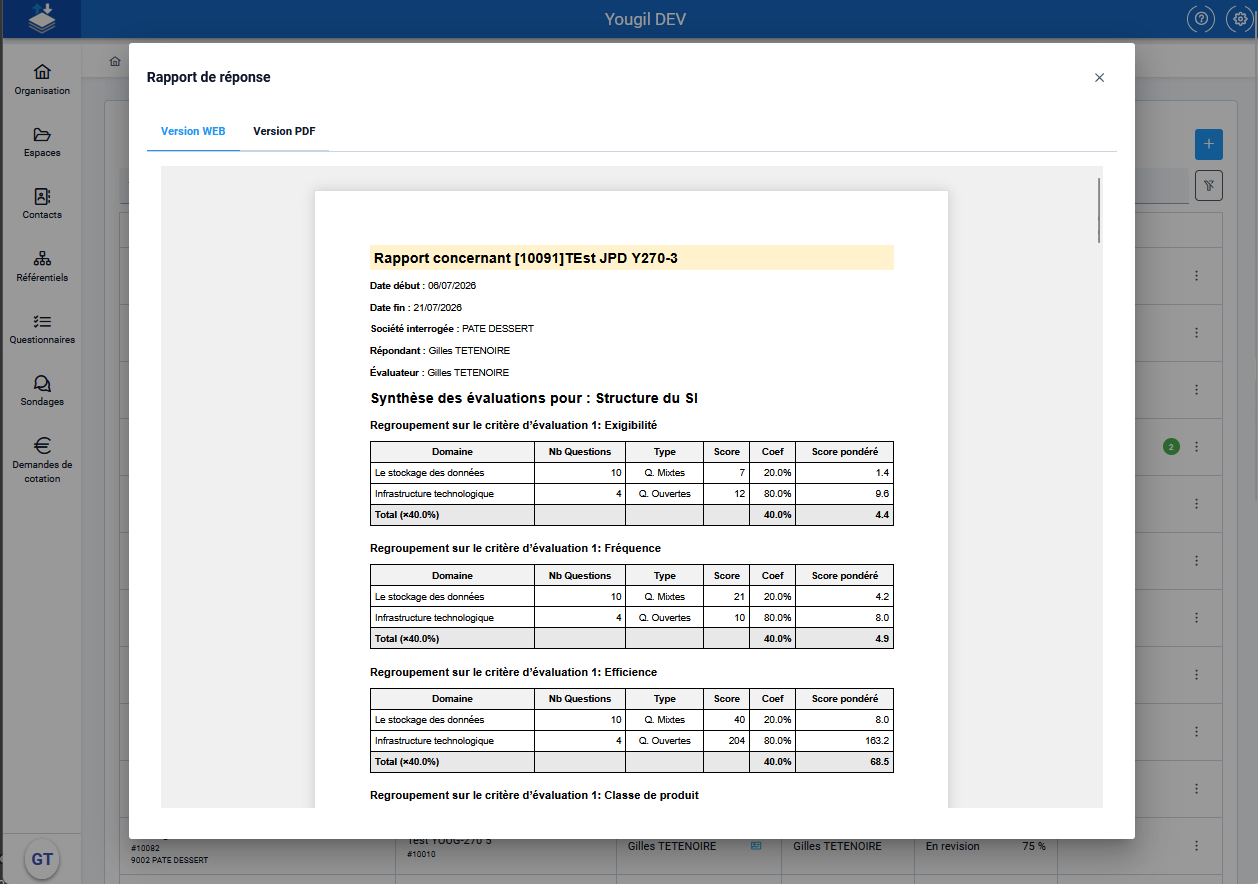
Task: Open the GT user avatar menu
Action: coord(42,859)
